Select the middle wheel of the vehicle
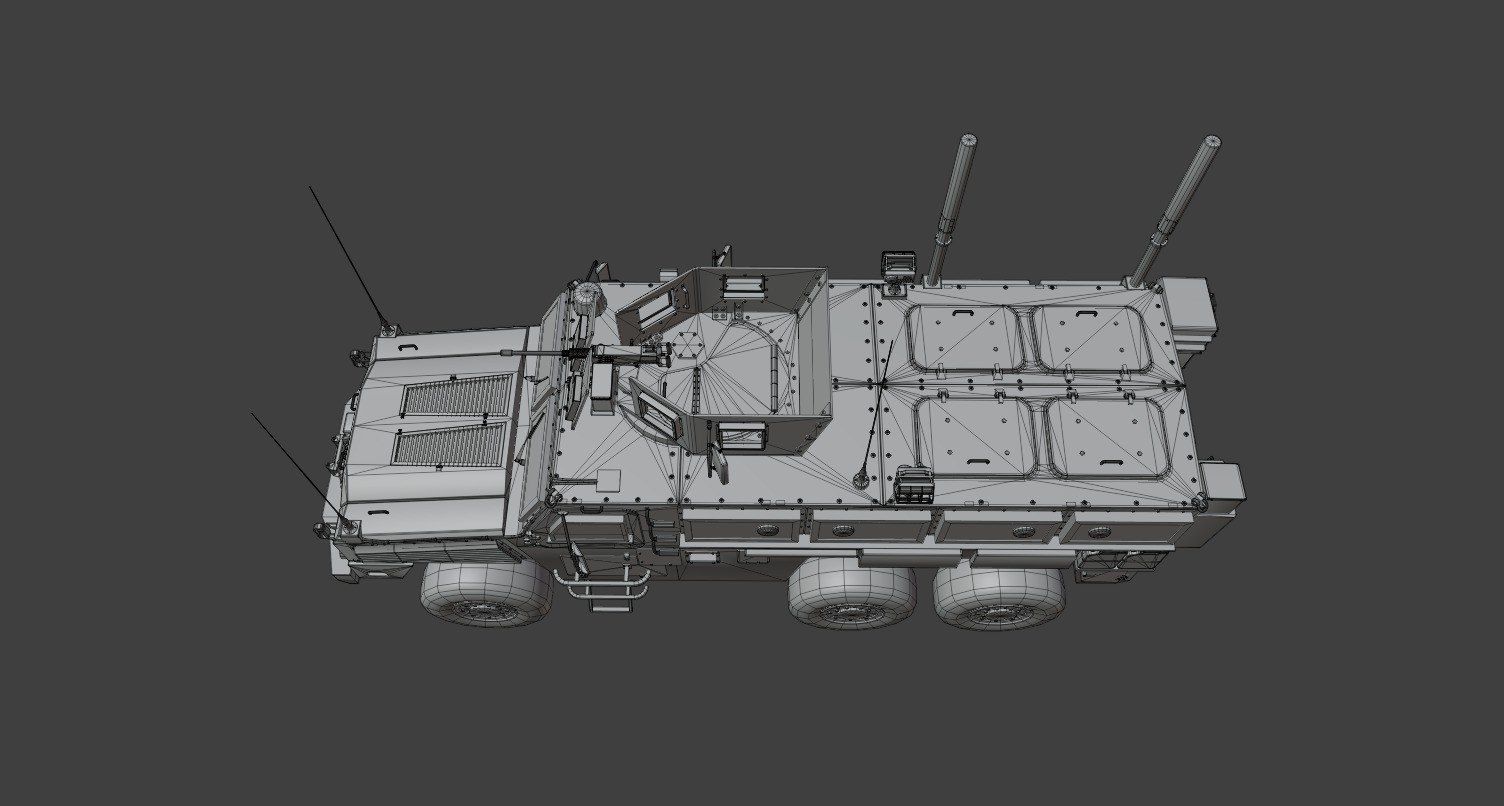1504x806 pixels. [851, 593]
